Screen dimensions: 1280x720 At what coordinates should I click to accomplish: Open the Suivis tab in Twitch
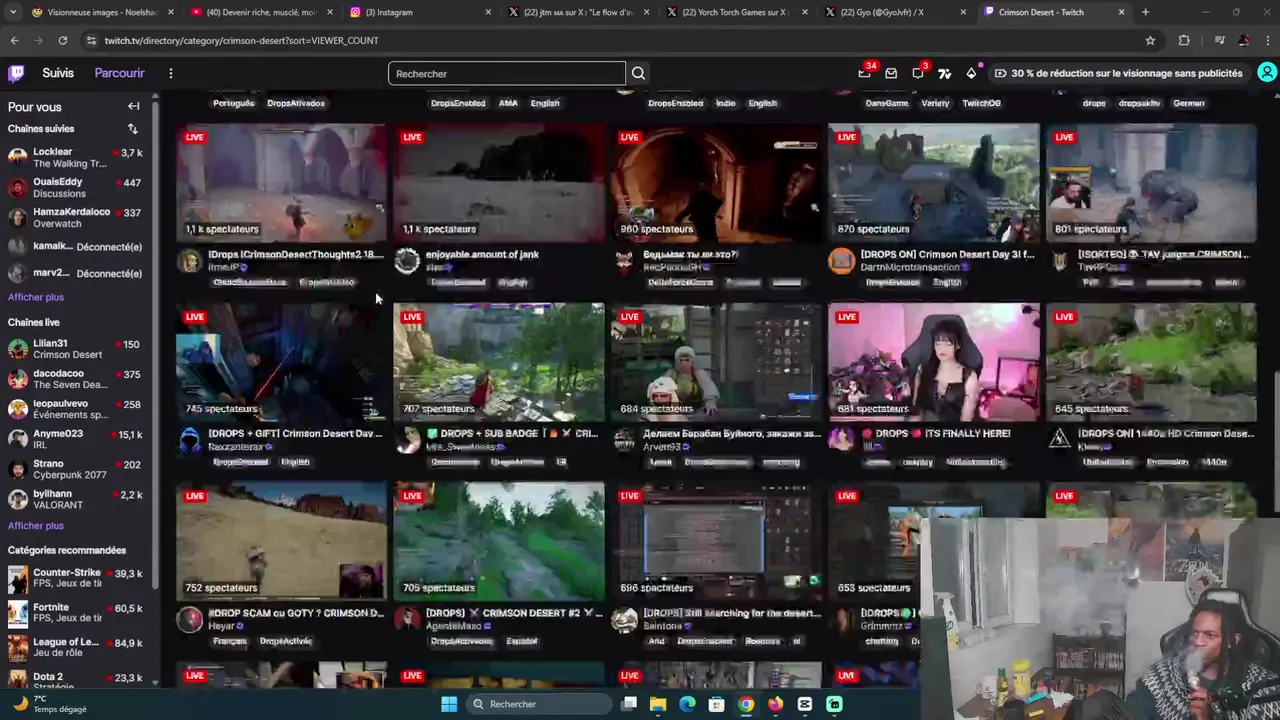click(58, 73)
